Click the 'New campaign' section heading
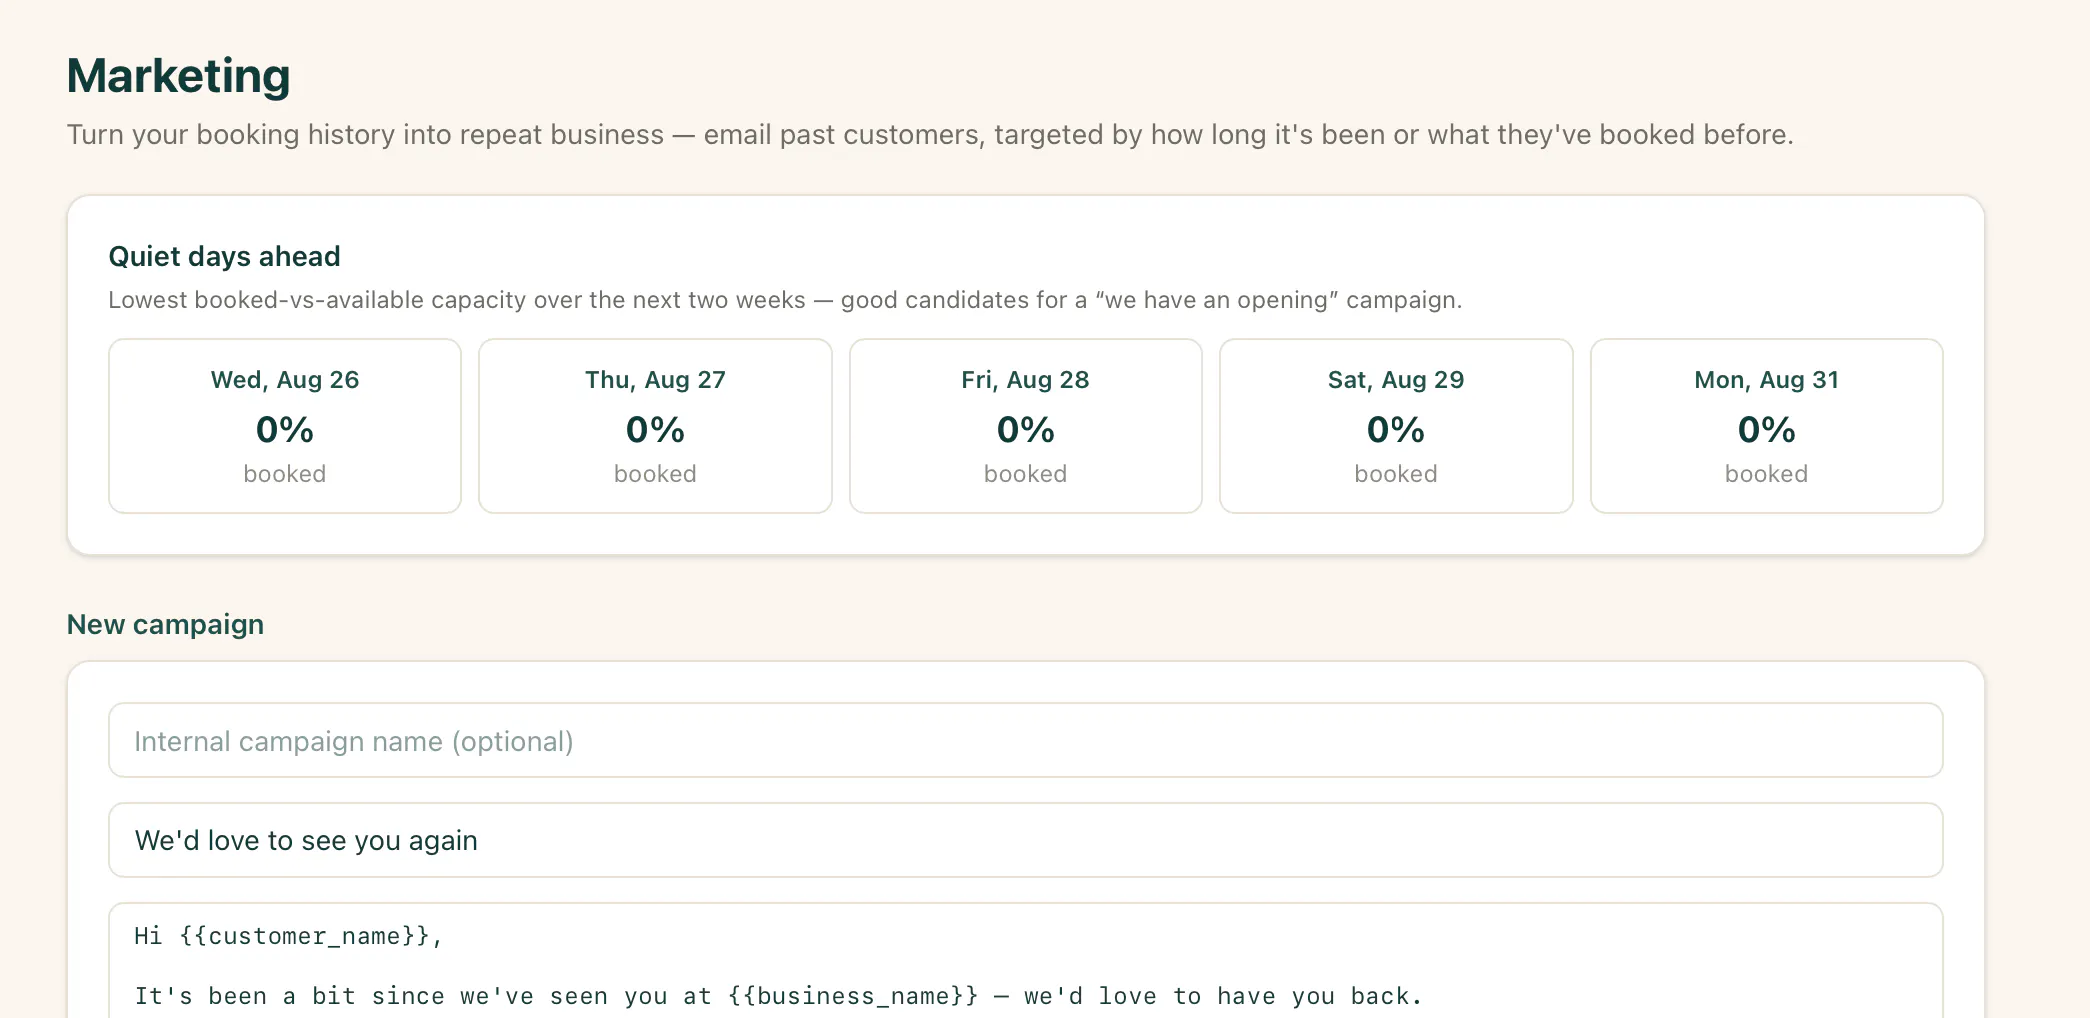 [165, 624]
